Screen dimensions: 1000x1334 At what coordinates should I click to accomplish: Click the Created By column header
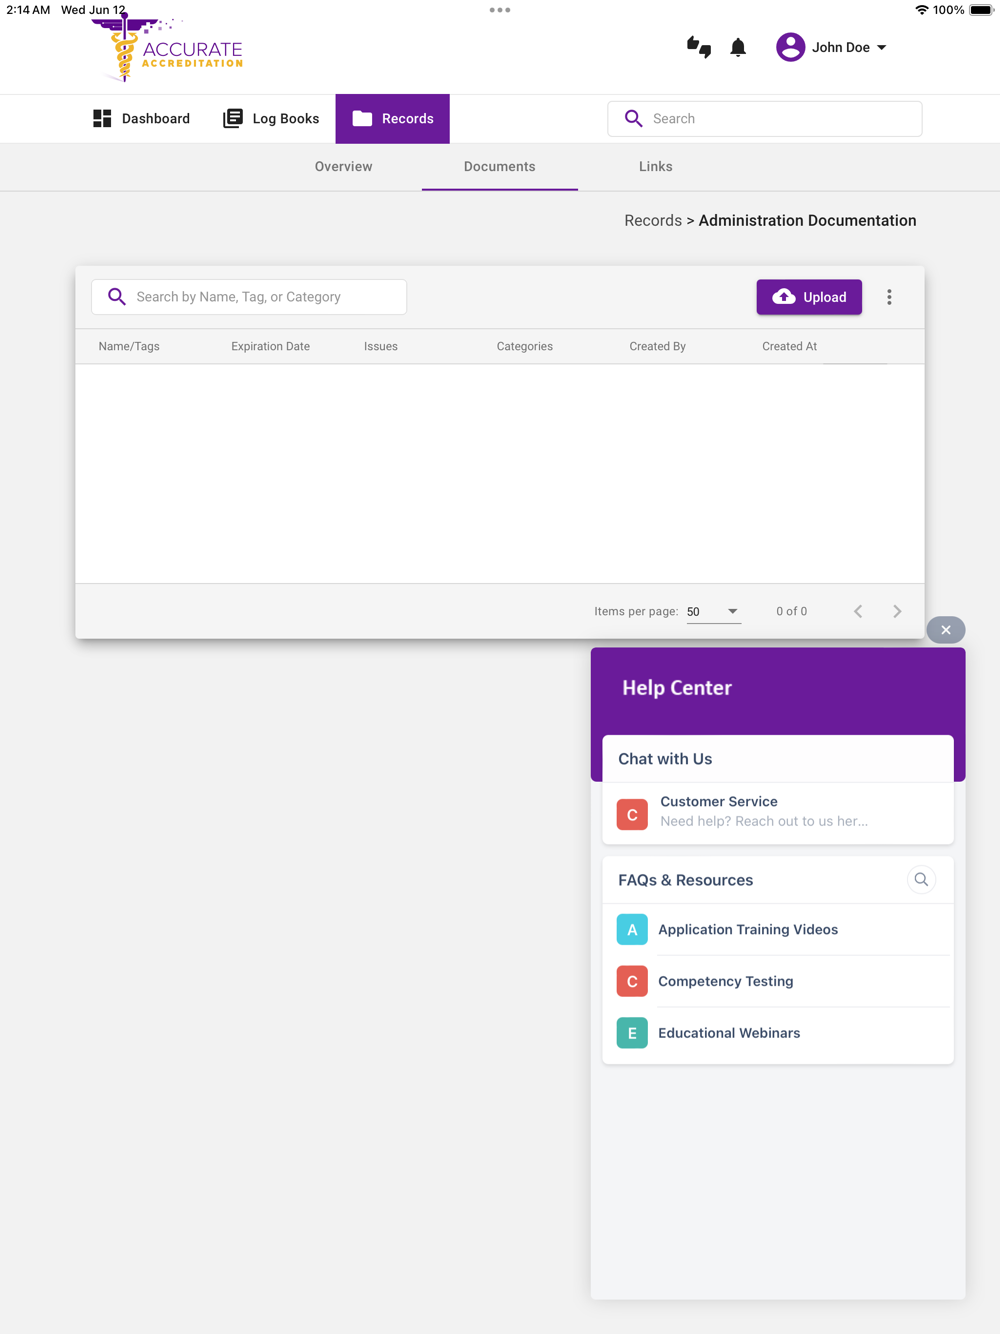(x=657, y=346)
